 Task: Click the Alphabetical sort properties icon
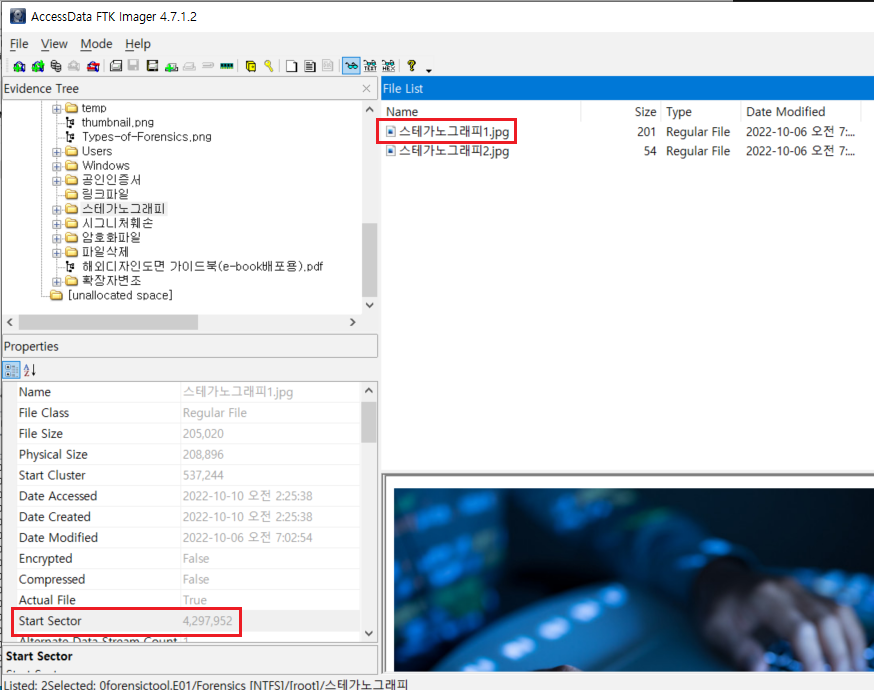point(30,370)
